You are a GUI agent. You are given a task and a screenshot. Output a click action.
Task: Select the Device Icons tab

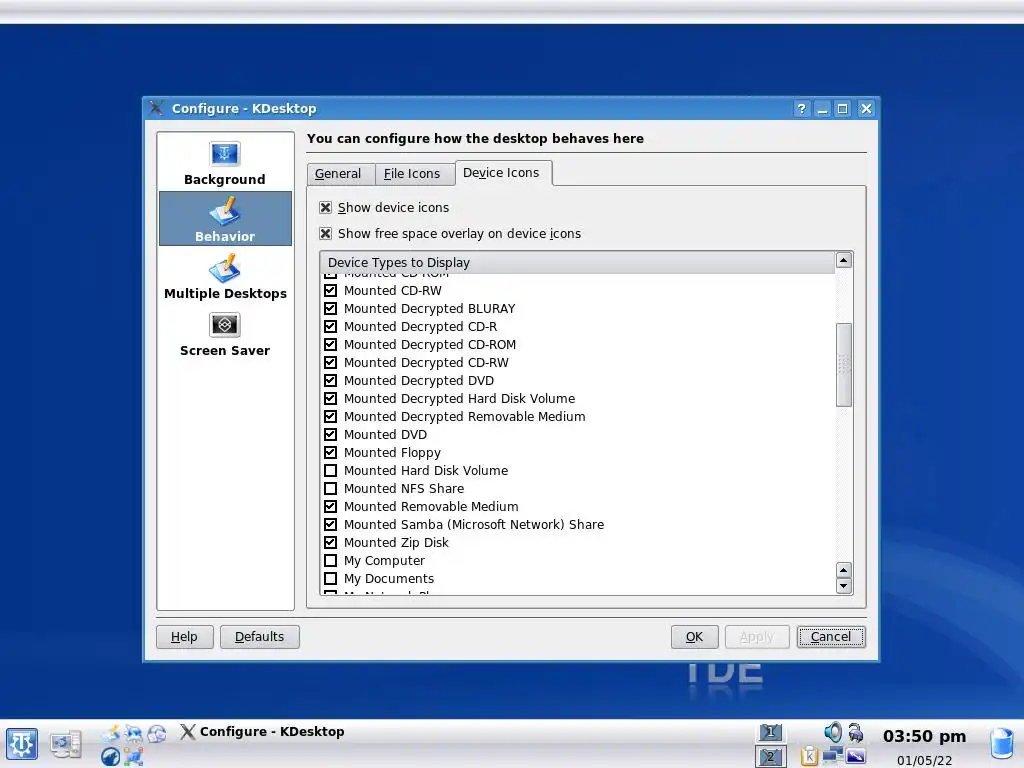502,172
